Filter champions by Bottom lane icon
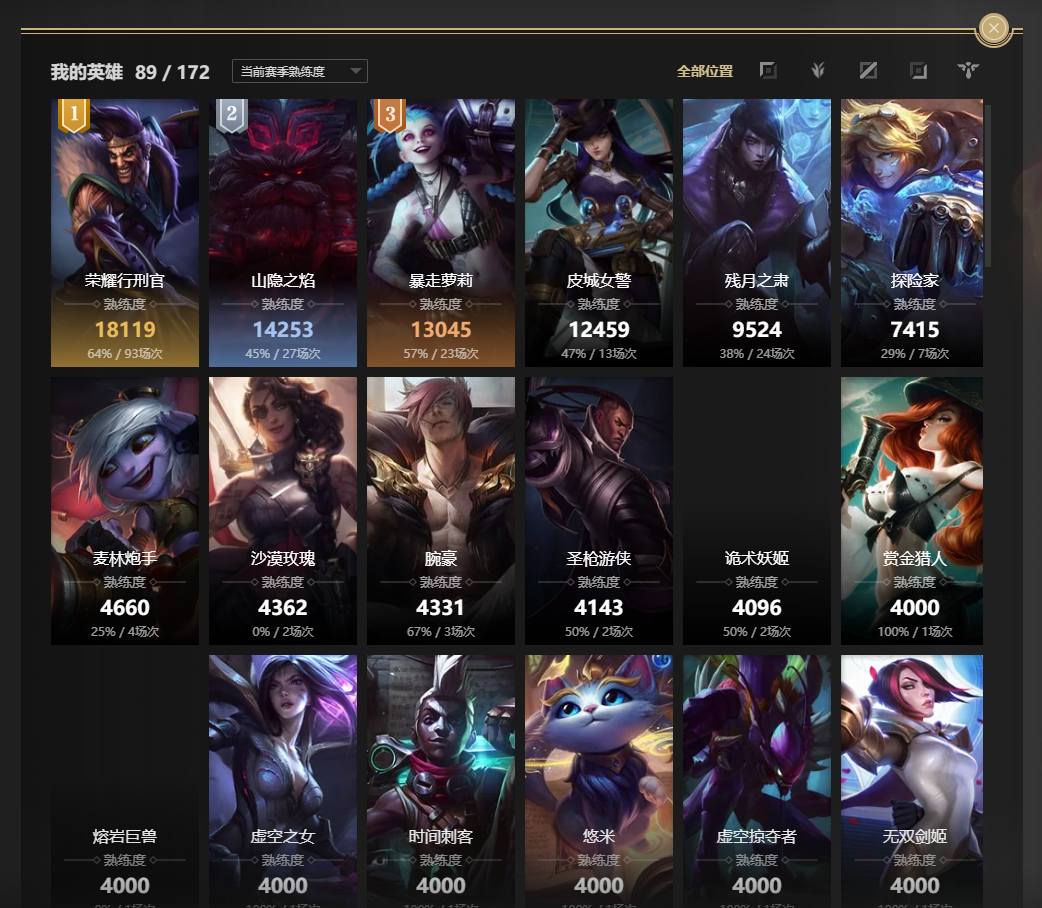1042x908 pixels. coord(918,70)
